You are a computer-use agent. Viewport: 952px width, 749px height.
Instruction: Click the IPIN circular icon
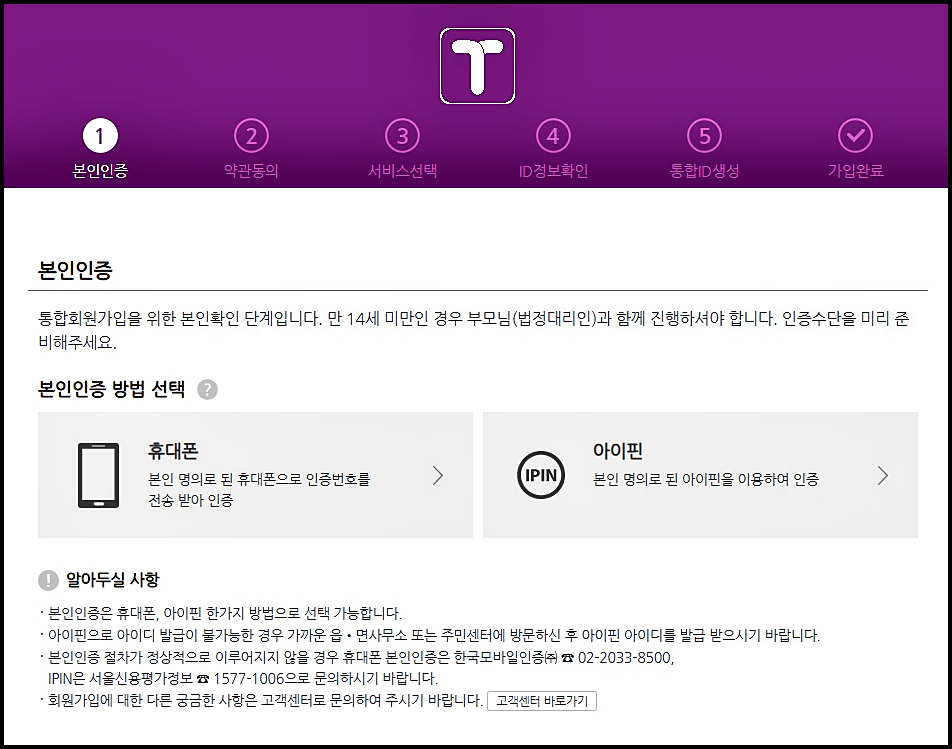(540, 475)
